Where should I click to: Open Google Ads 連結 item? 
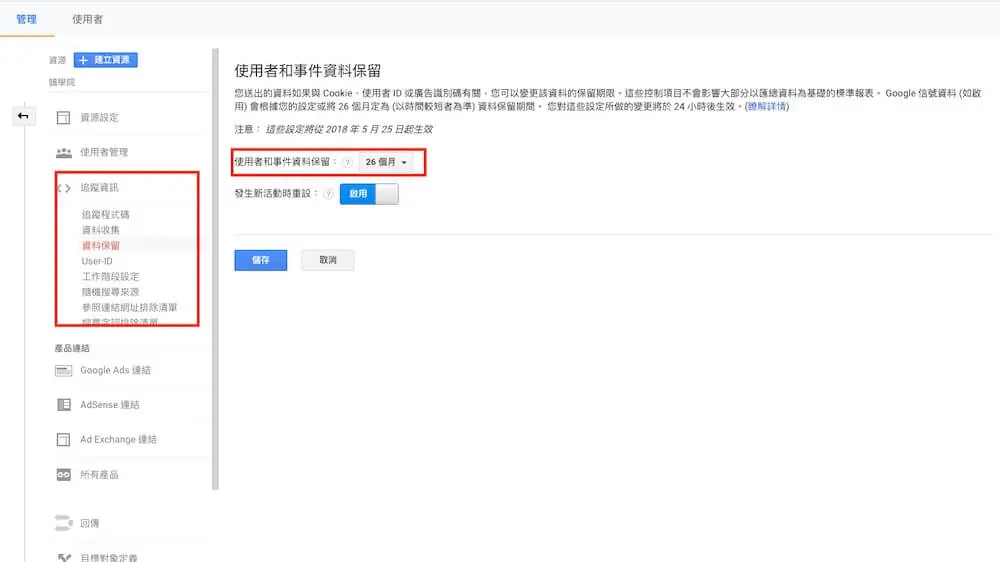tap(115, 371)
